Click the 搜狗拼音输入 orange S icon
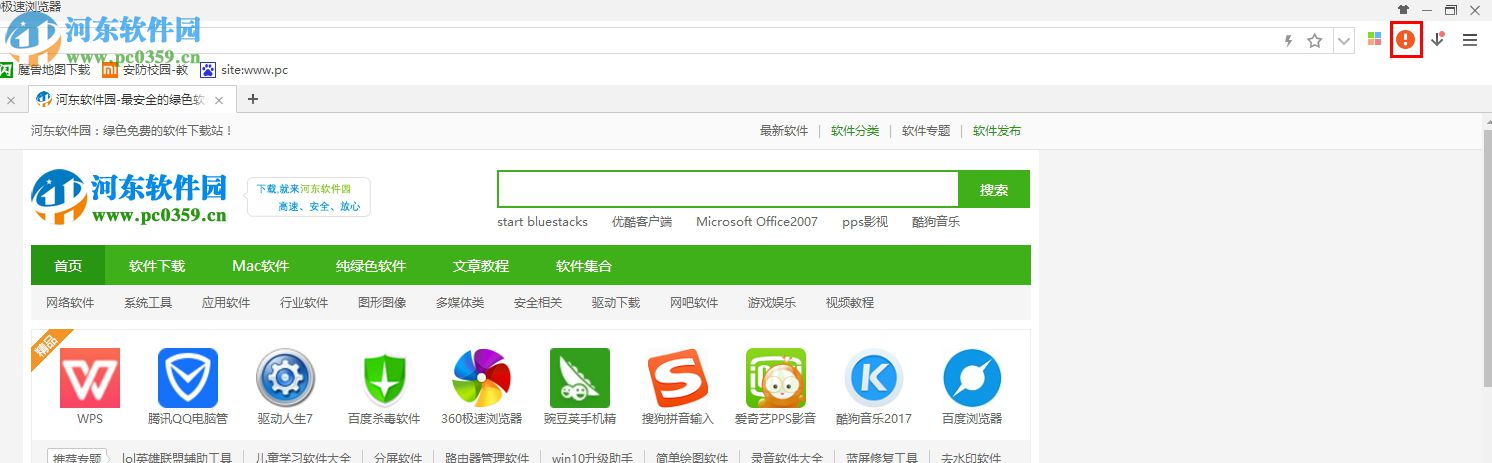 click(678, 378)
